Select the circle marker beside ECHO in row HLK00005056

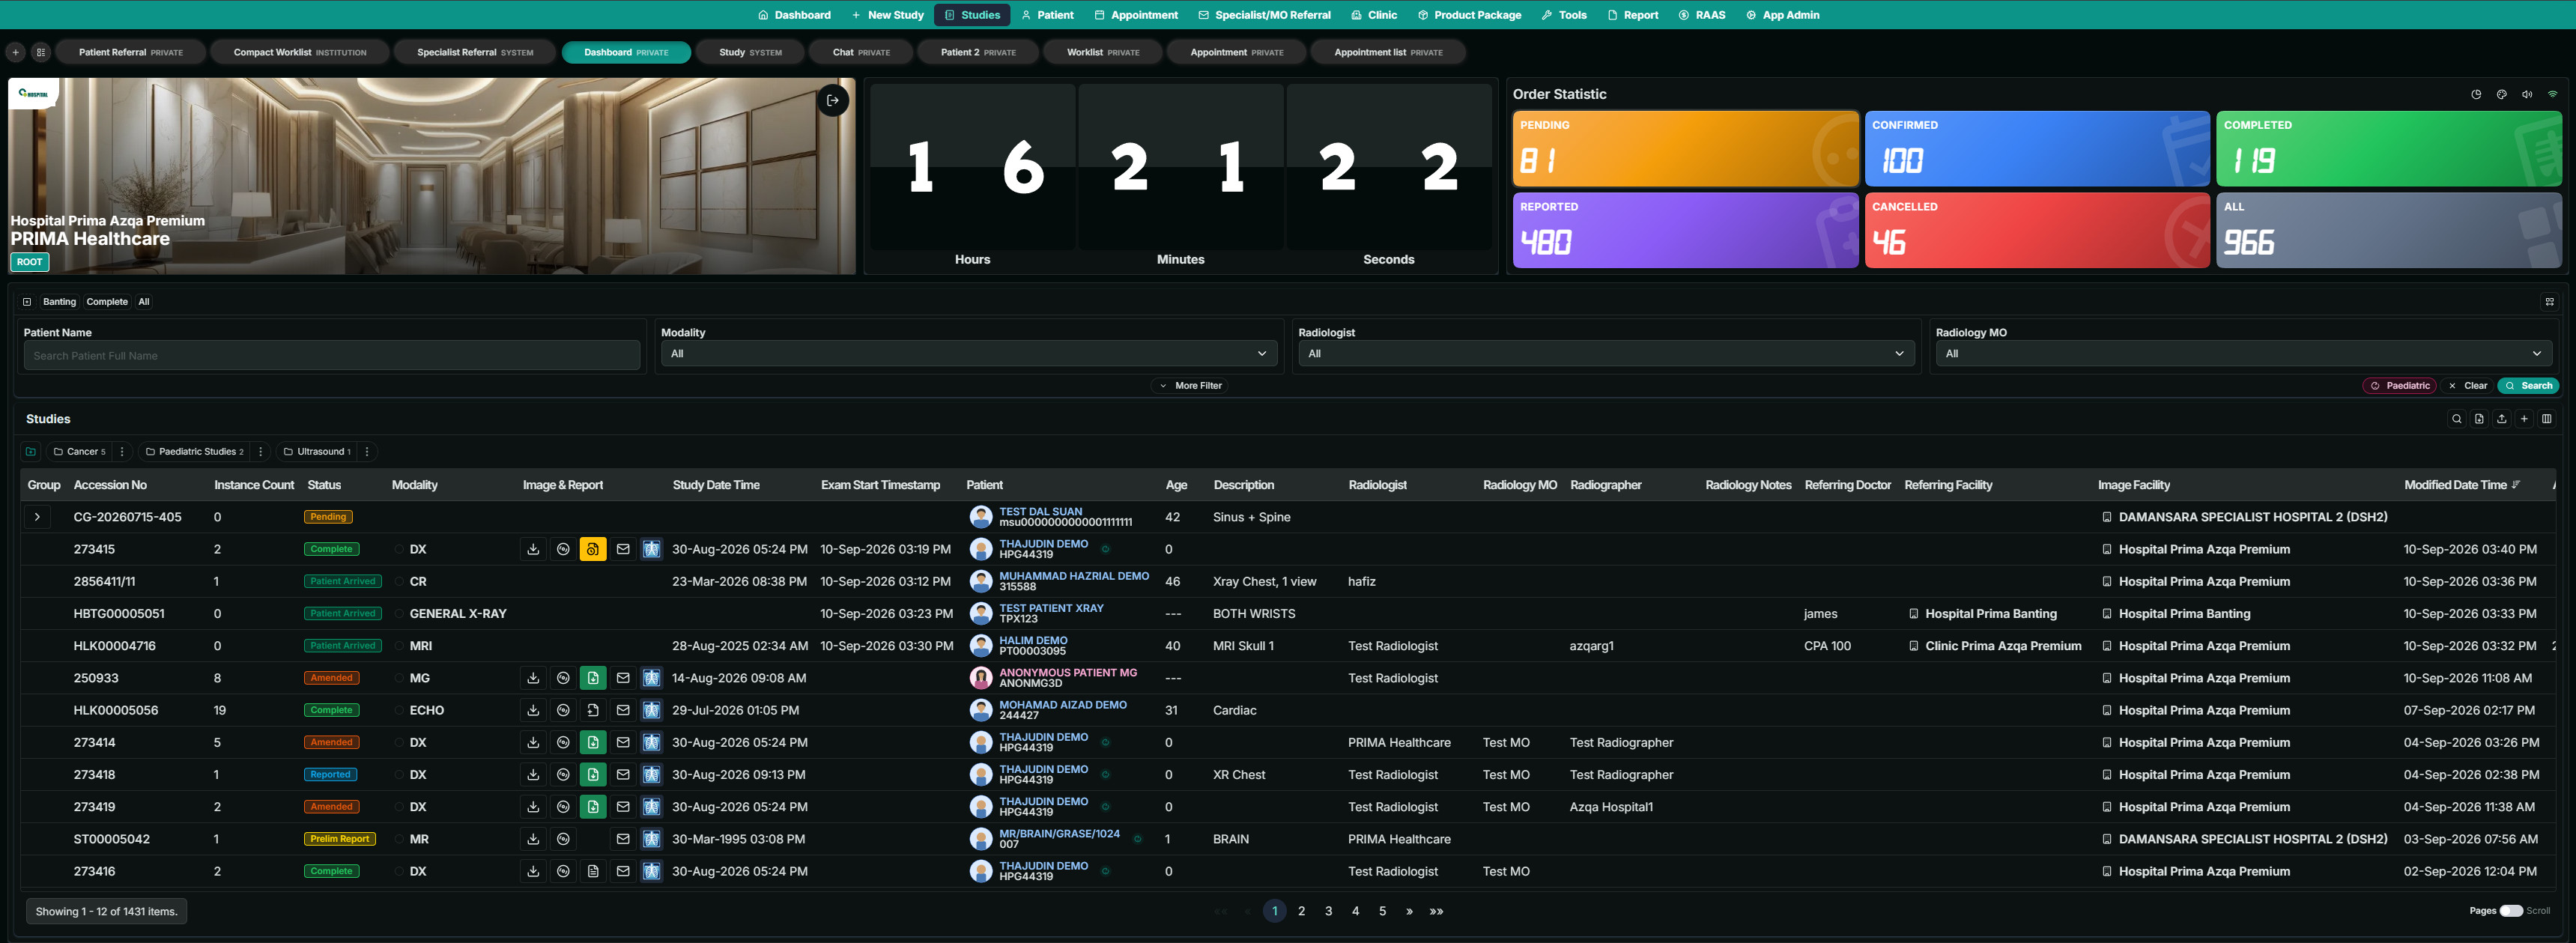[399, 710]
